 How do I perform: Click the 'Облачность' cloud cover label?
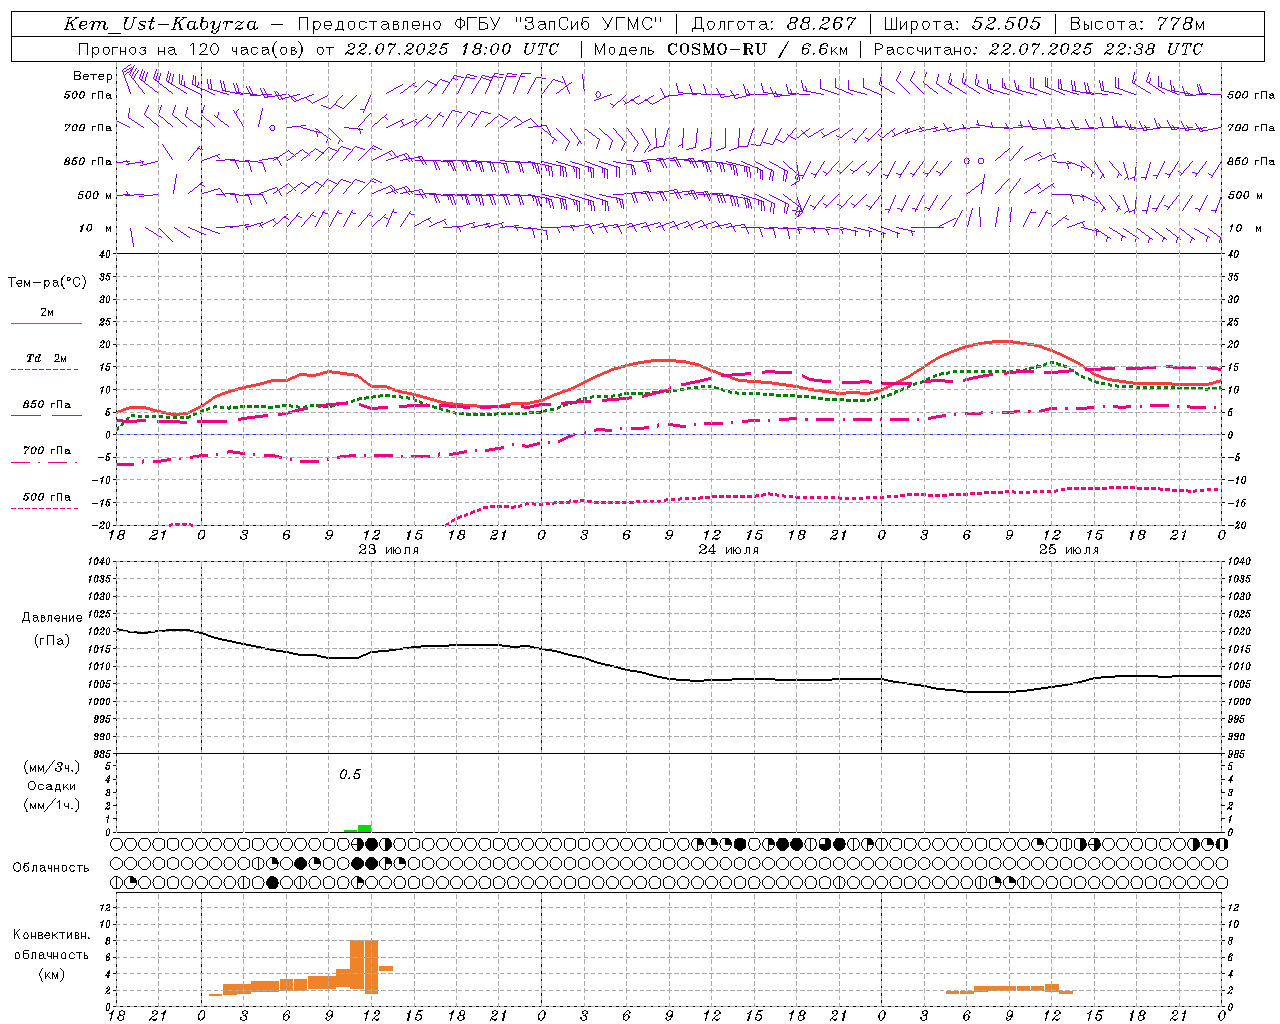(51, 867)
